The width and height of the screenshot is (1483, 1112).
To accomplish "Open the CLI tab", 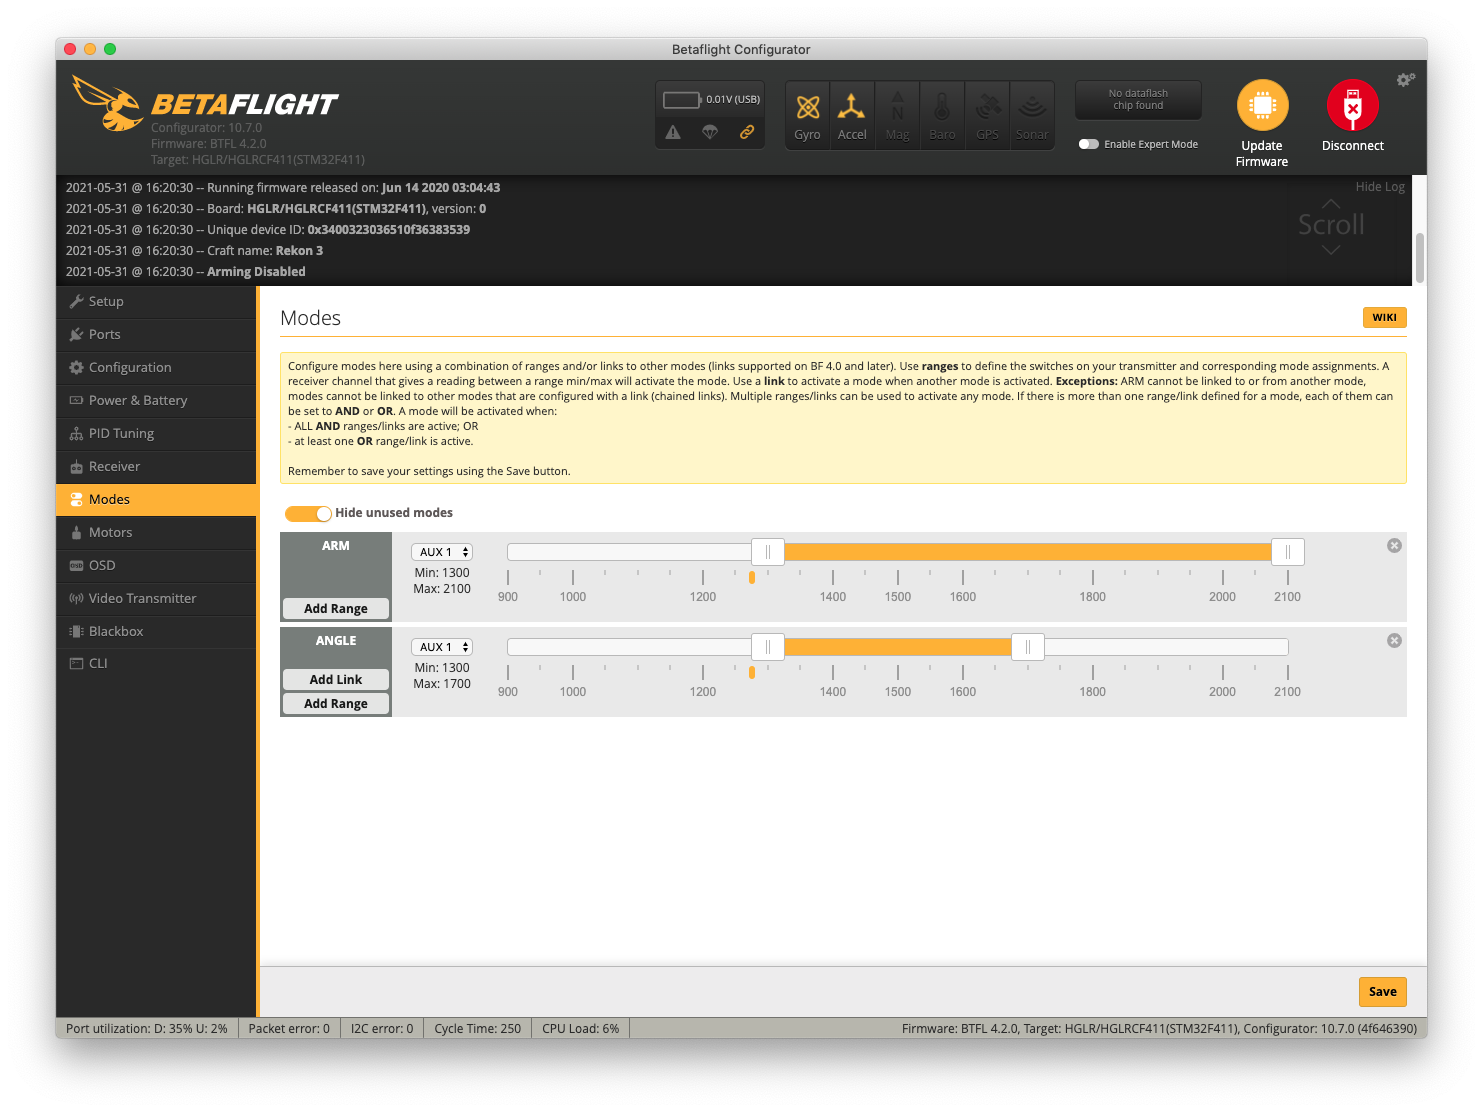I will tap(156, 664).
